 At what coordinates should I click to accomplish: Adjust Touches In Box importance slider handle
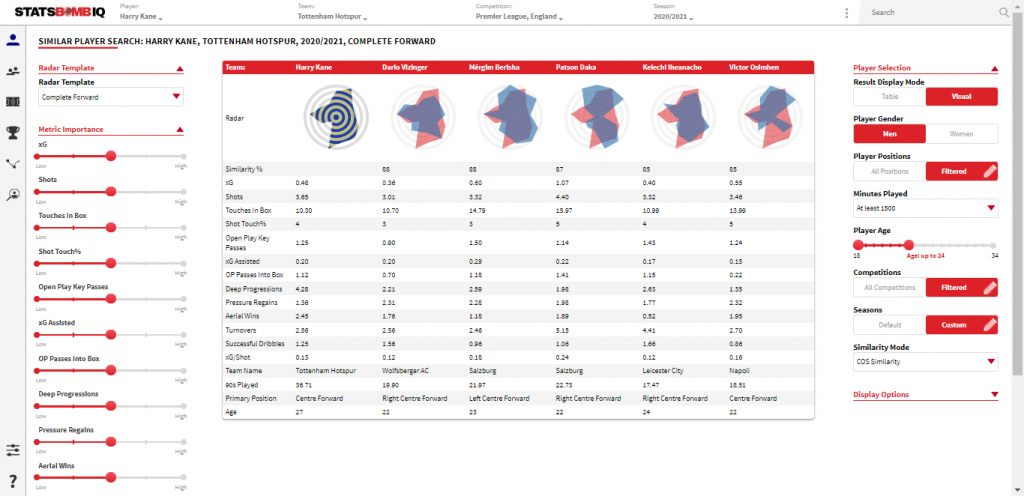[x=110, y=228]
